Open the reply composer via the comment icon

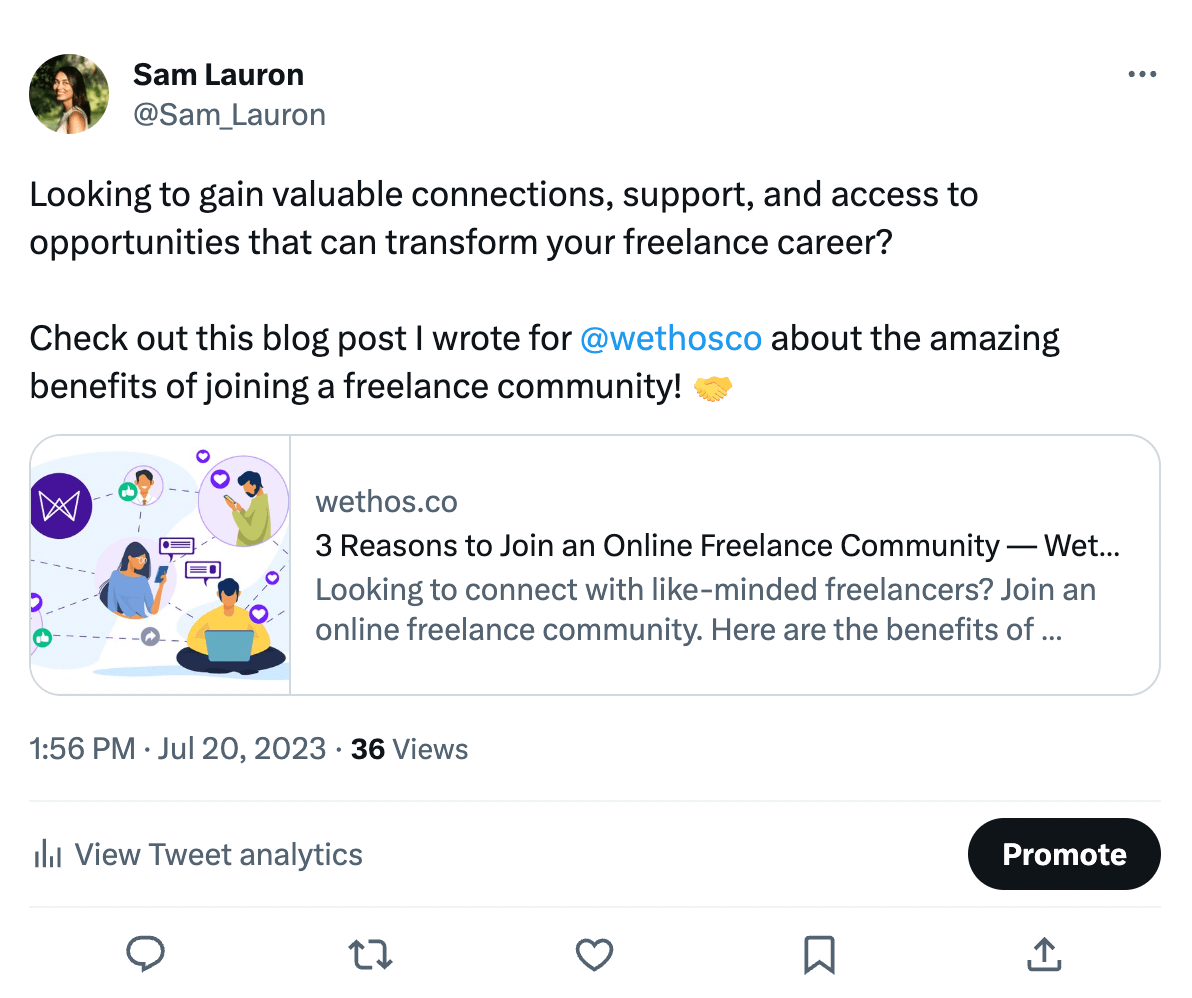(x=146, y=955)
